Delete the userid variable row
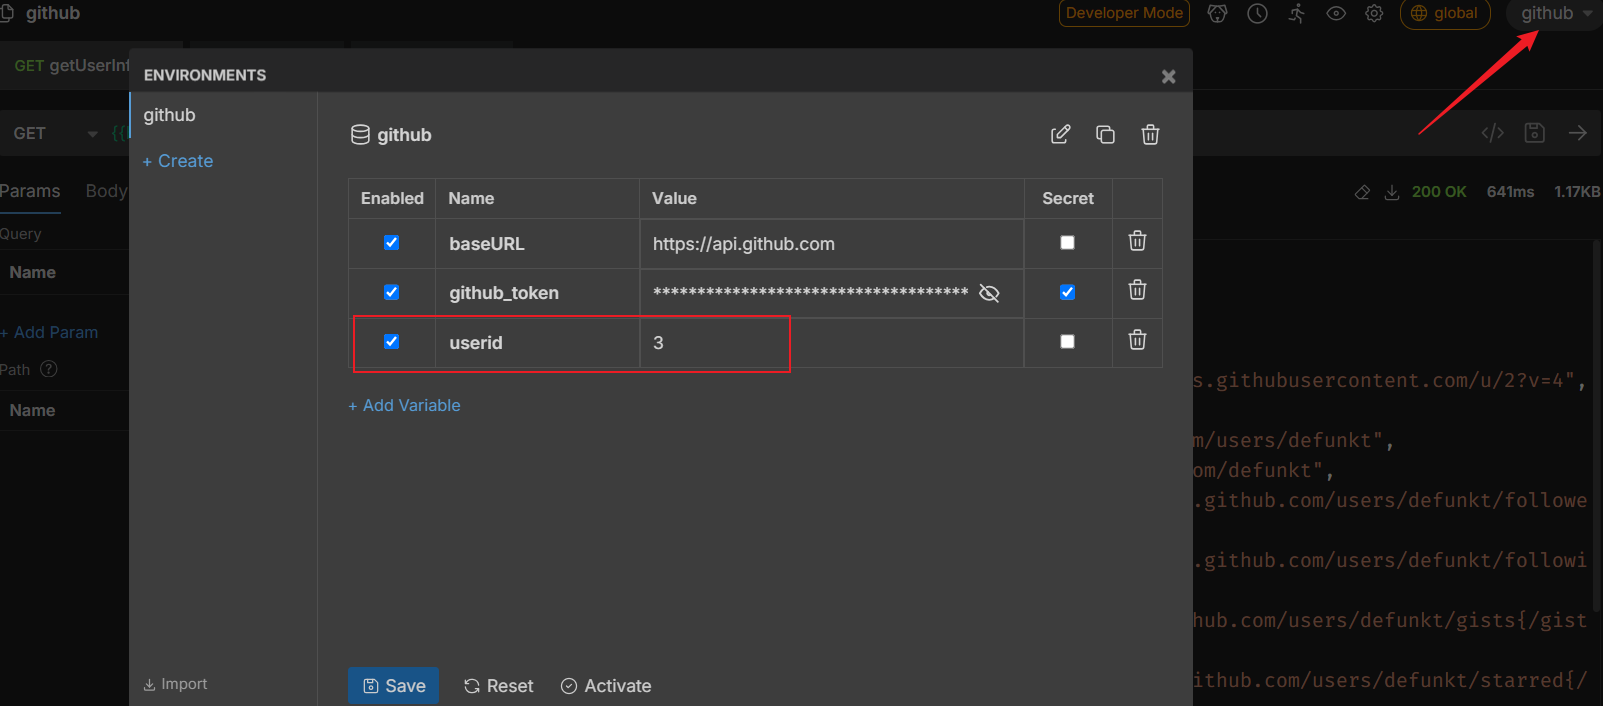The height and width of the screenshot is (706, 1603). coord(1137,340)
